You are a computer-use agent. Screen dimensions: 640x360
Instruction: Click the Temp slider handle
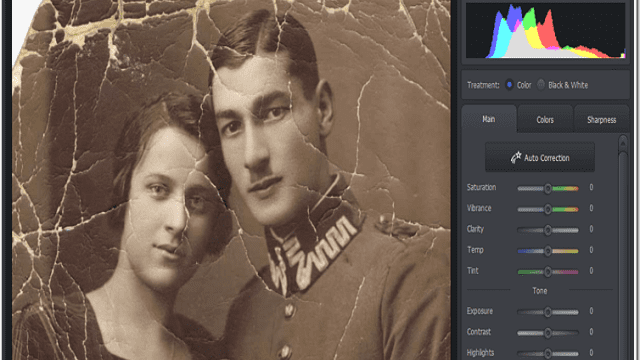tap(548, 251)
